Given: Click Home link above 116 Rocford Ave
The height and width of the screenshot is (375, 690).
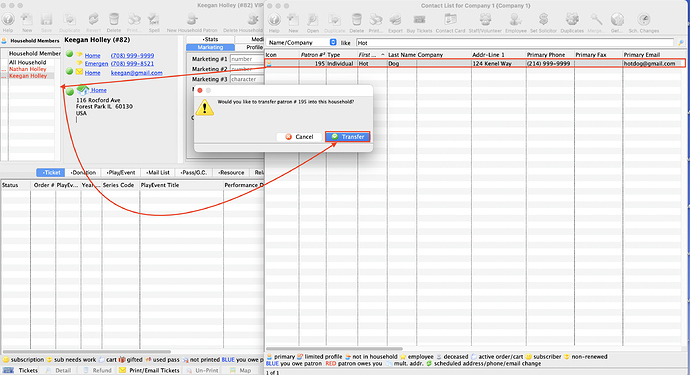Looking at the screenshot, I should tap(99, 90).
